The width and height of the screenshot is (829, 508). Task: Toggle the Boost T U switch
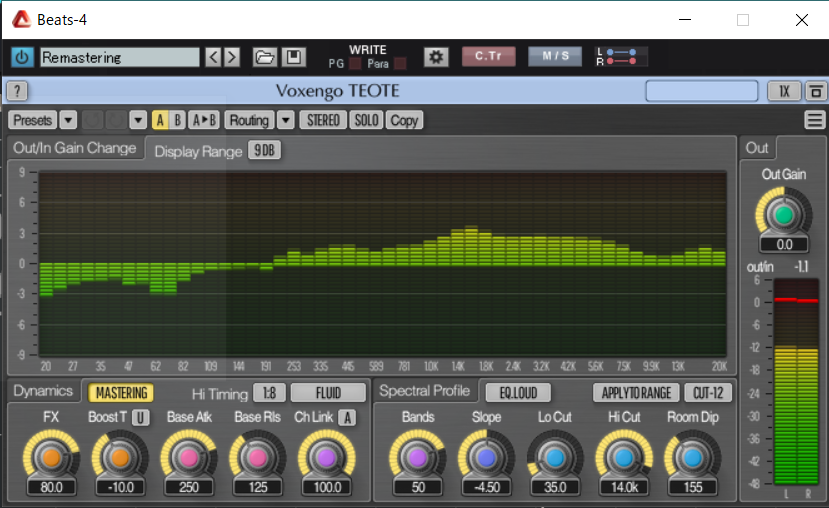click(140, 418)
